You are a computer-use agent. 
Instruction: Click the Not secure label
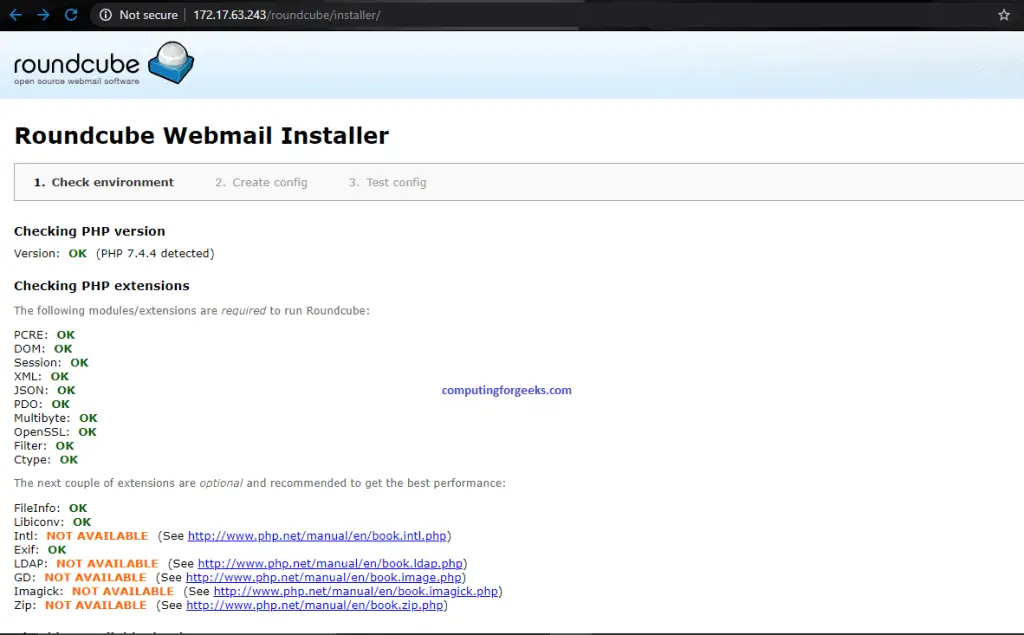(148, 14)
